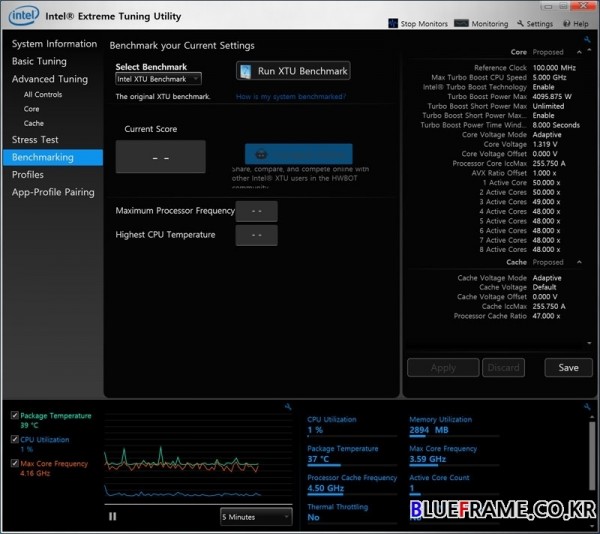Click the Processor Cache Ratio 47.000 x
This screenshot has width=600, height=534.
[x=546, y=316]
